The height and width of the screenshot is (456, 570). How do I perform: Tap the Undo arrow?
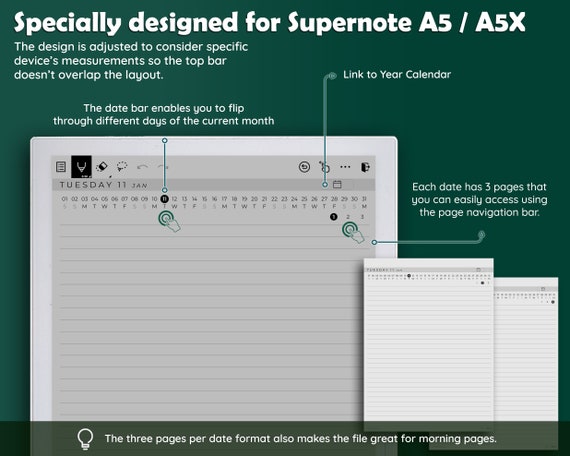[142, 167]
